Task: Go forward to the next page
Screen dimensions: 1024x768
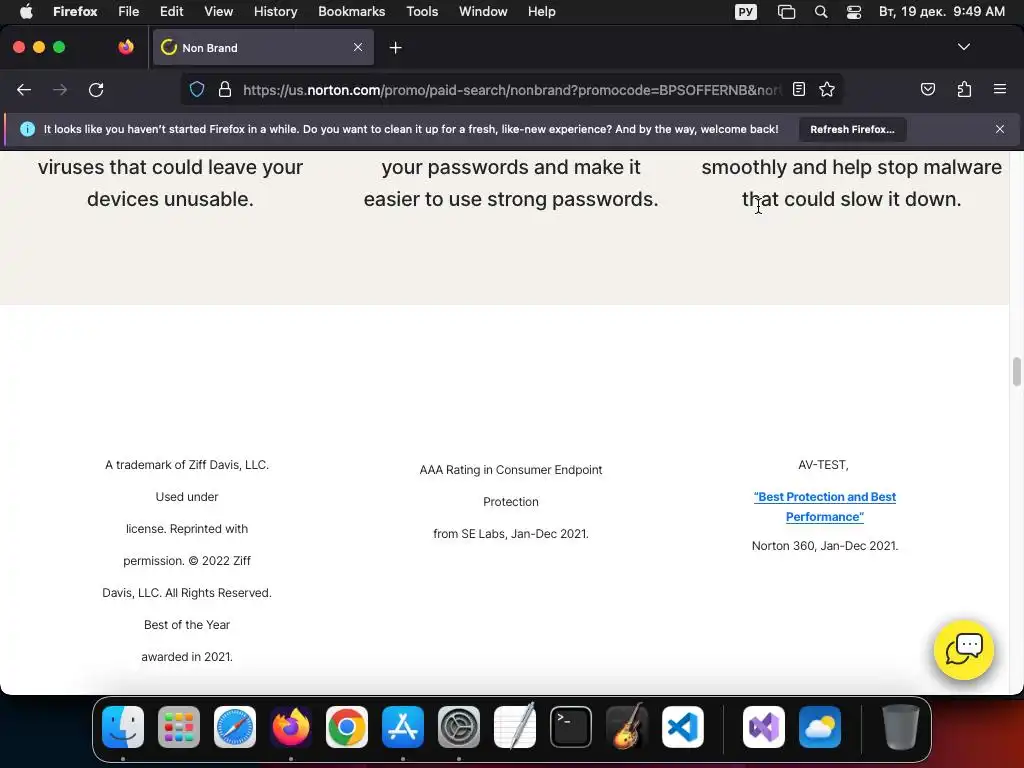Action: (60, 89)
